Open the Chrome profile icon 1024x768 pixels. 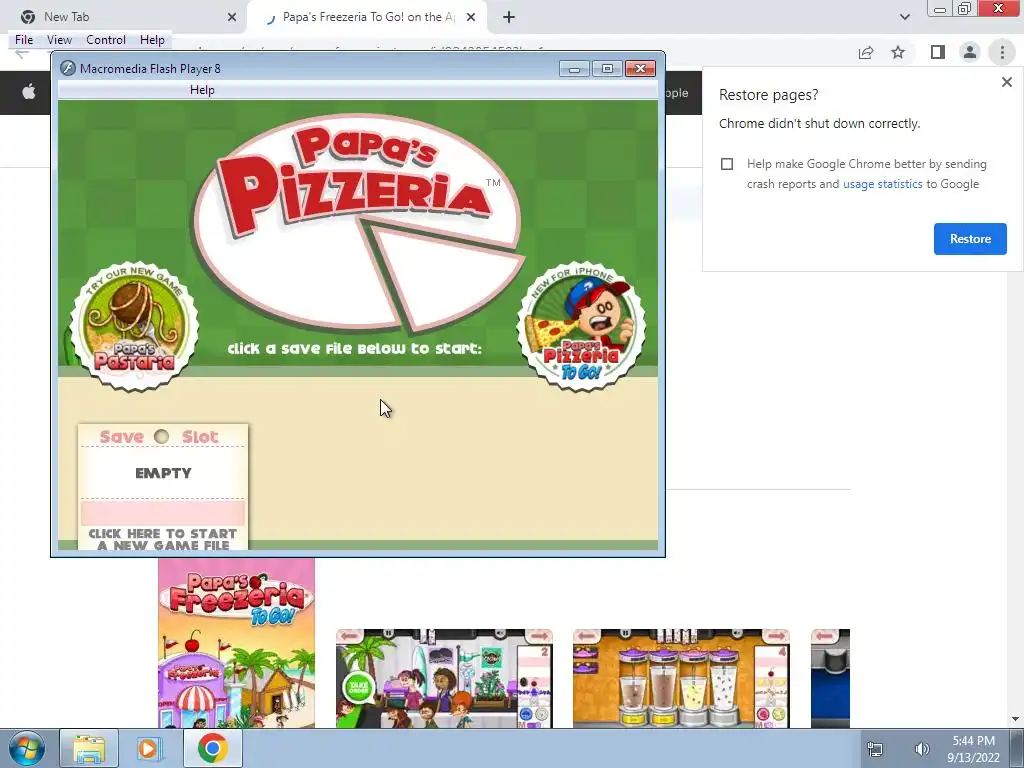tap(970, 52)
